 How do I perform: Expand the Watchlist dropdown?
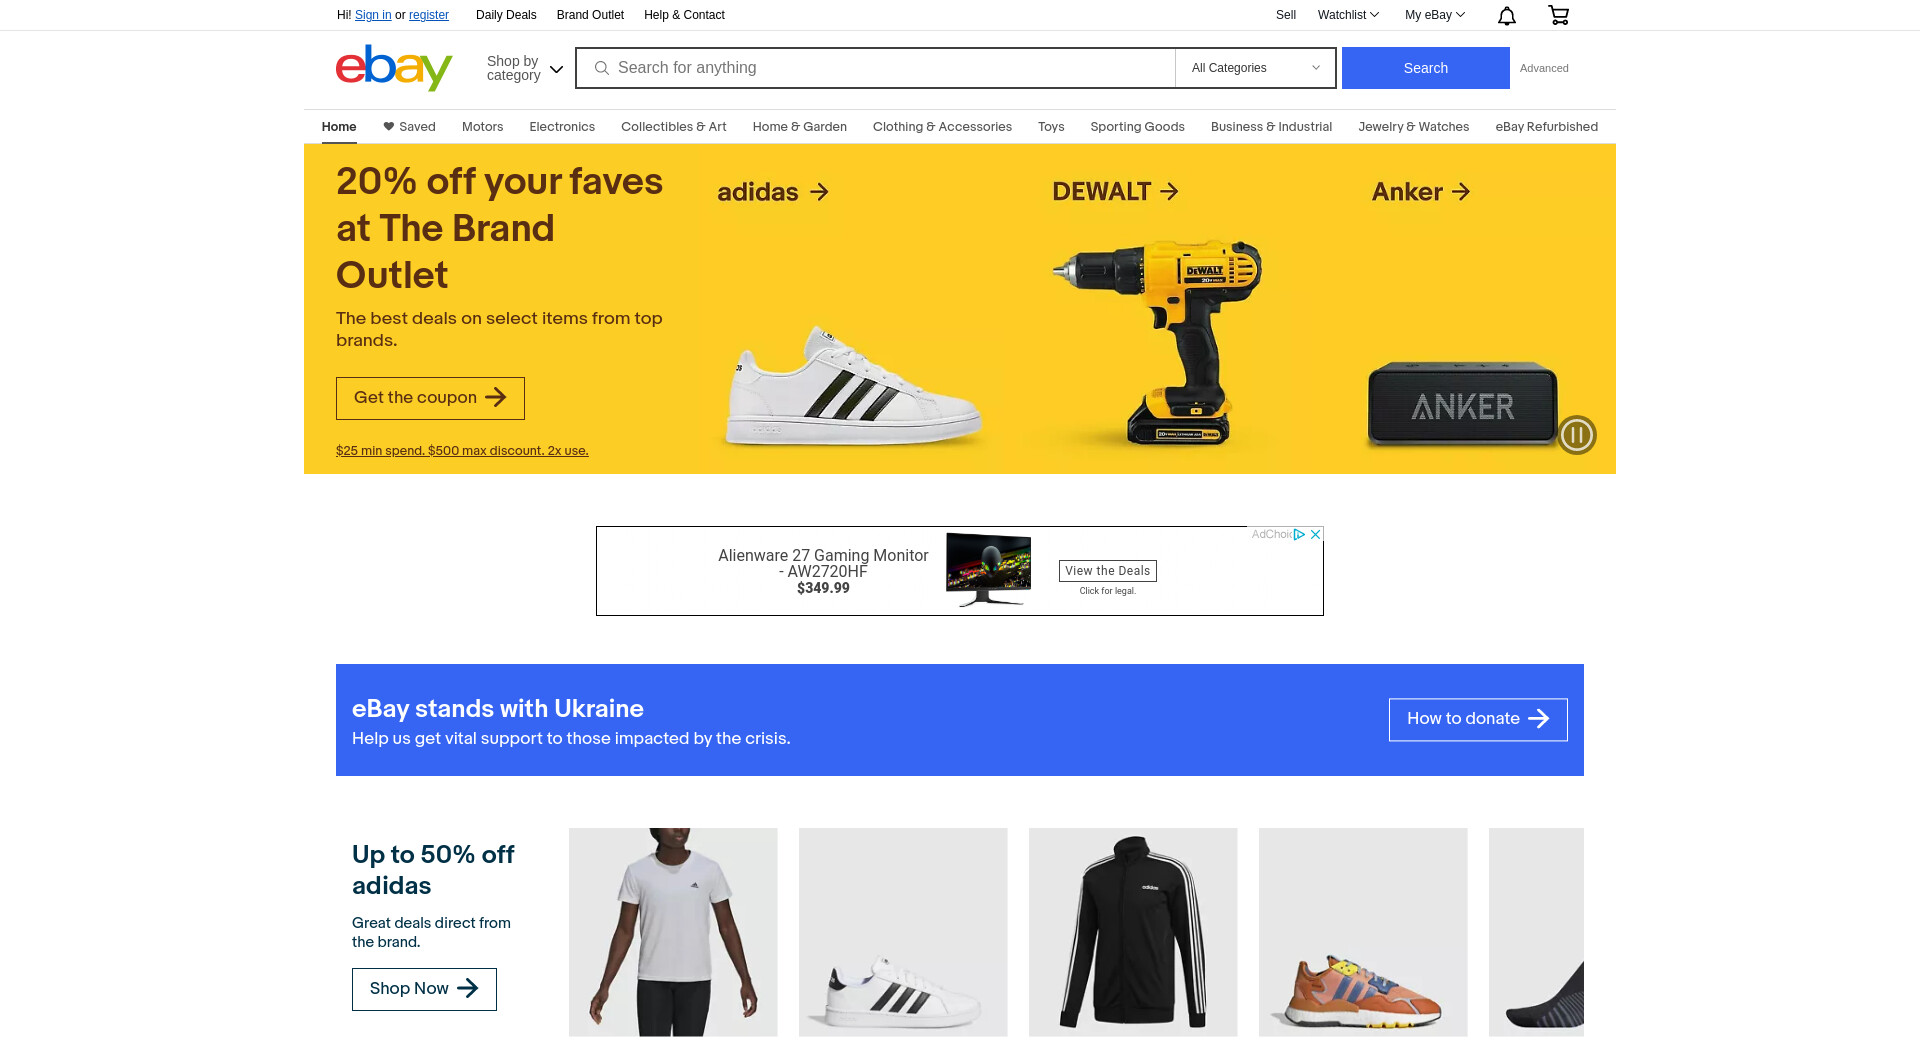1348,15
